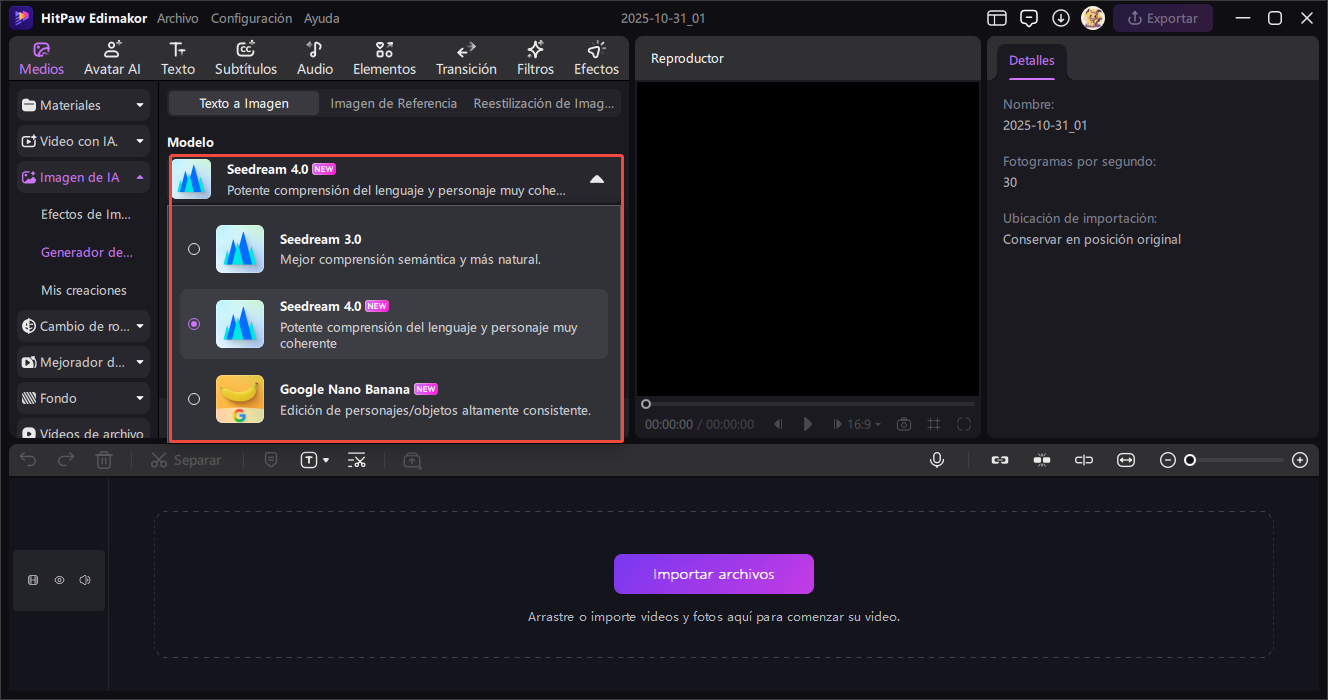Click the timeline zoom slider

click(x=1236, y=460)
